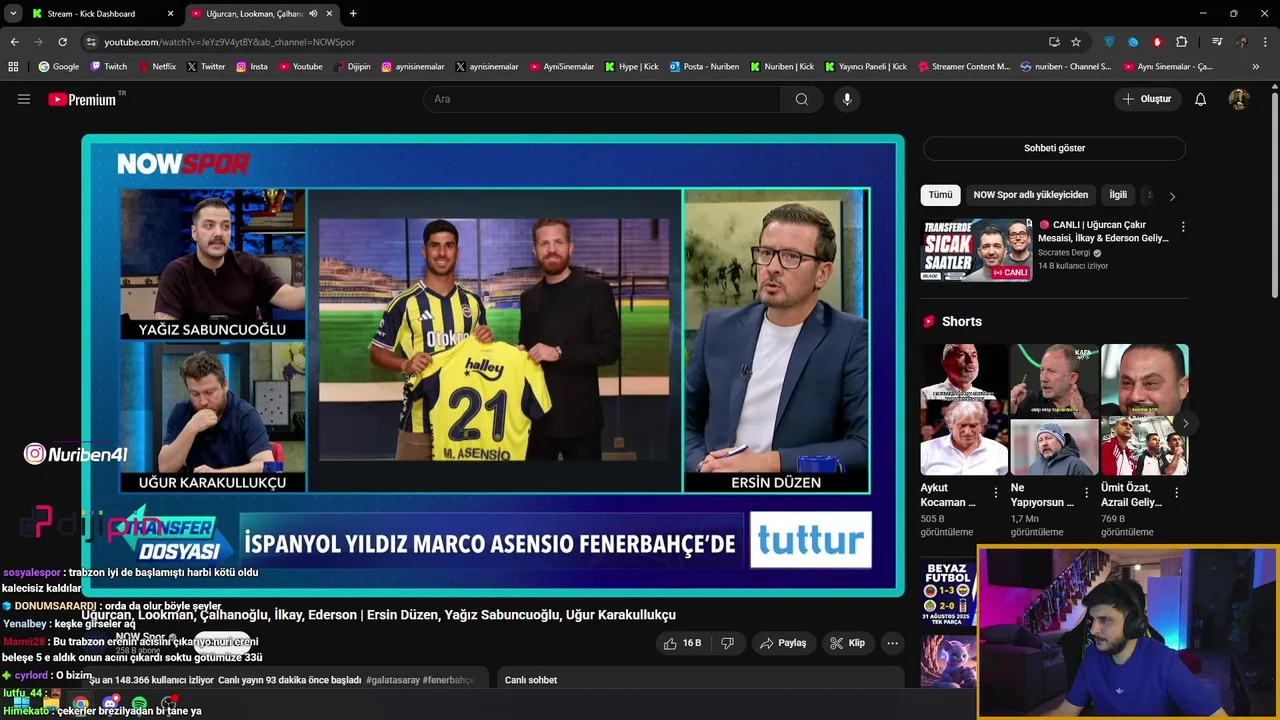Share the video with Paylaş
Image resolution: width=1280 pixels, height=720 pixels.
coord(783,643)
